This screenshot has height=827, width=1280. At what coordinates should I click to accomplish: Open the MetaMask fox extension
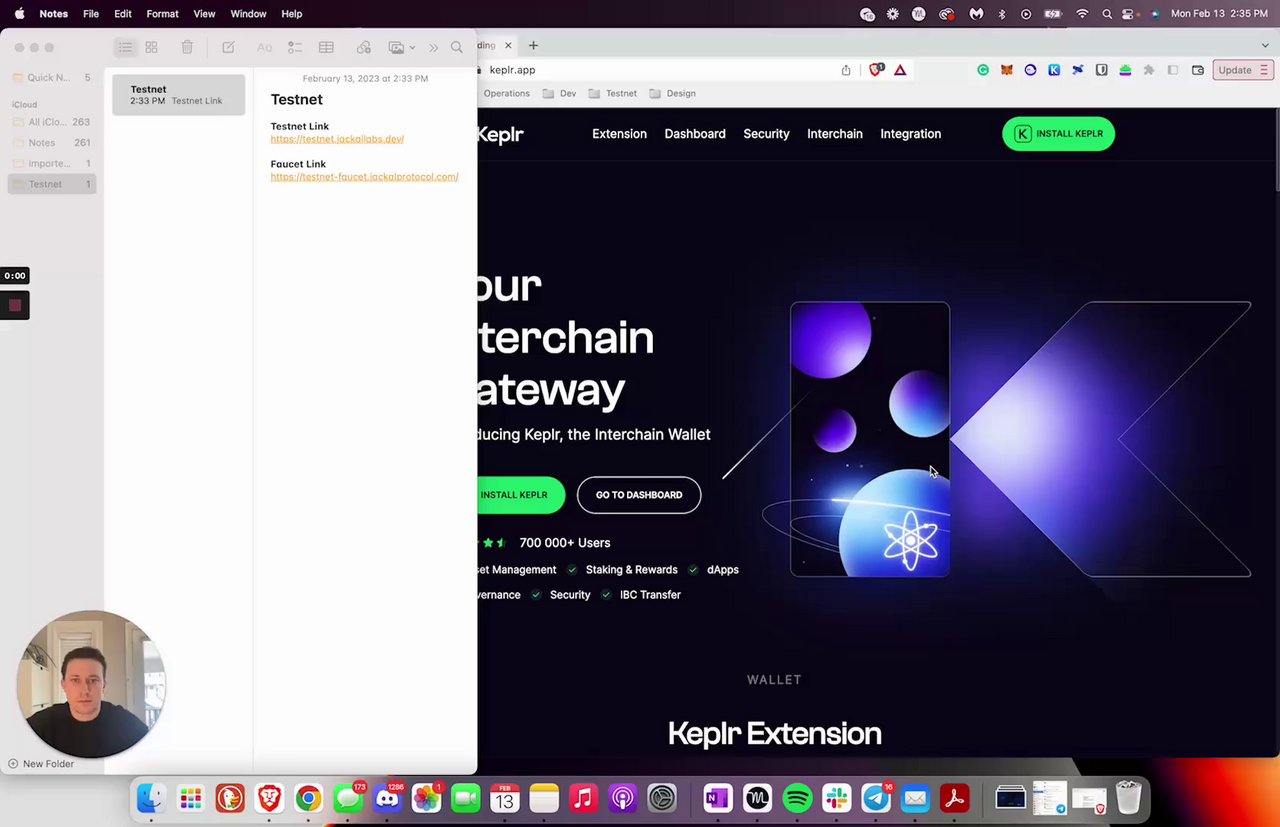point(1007,70)
